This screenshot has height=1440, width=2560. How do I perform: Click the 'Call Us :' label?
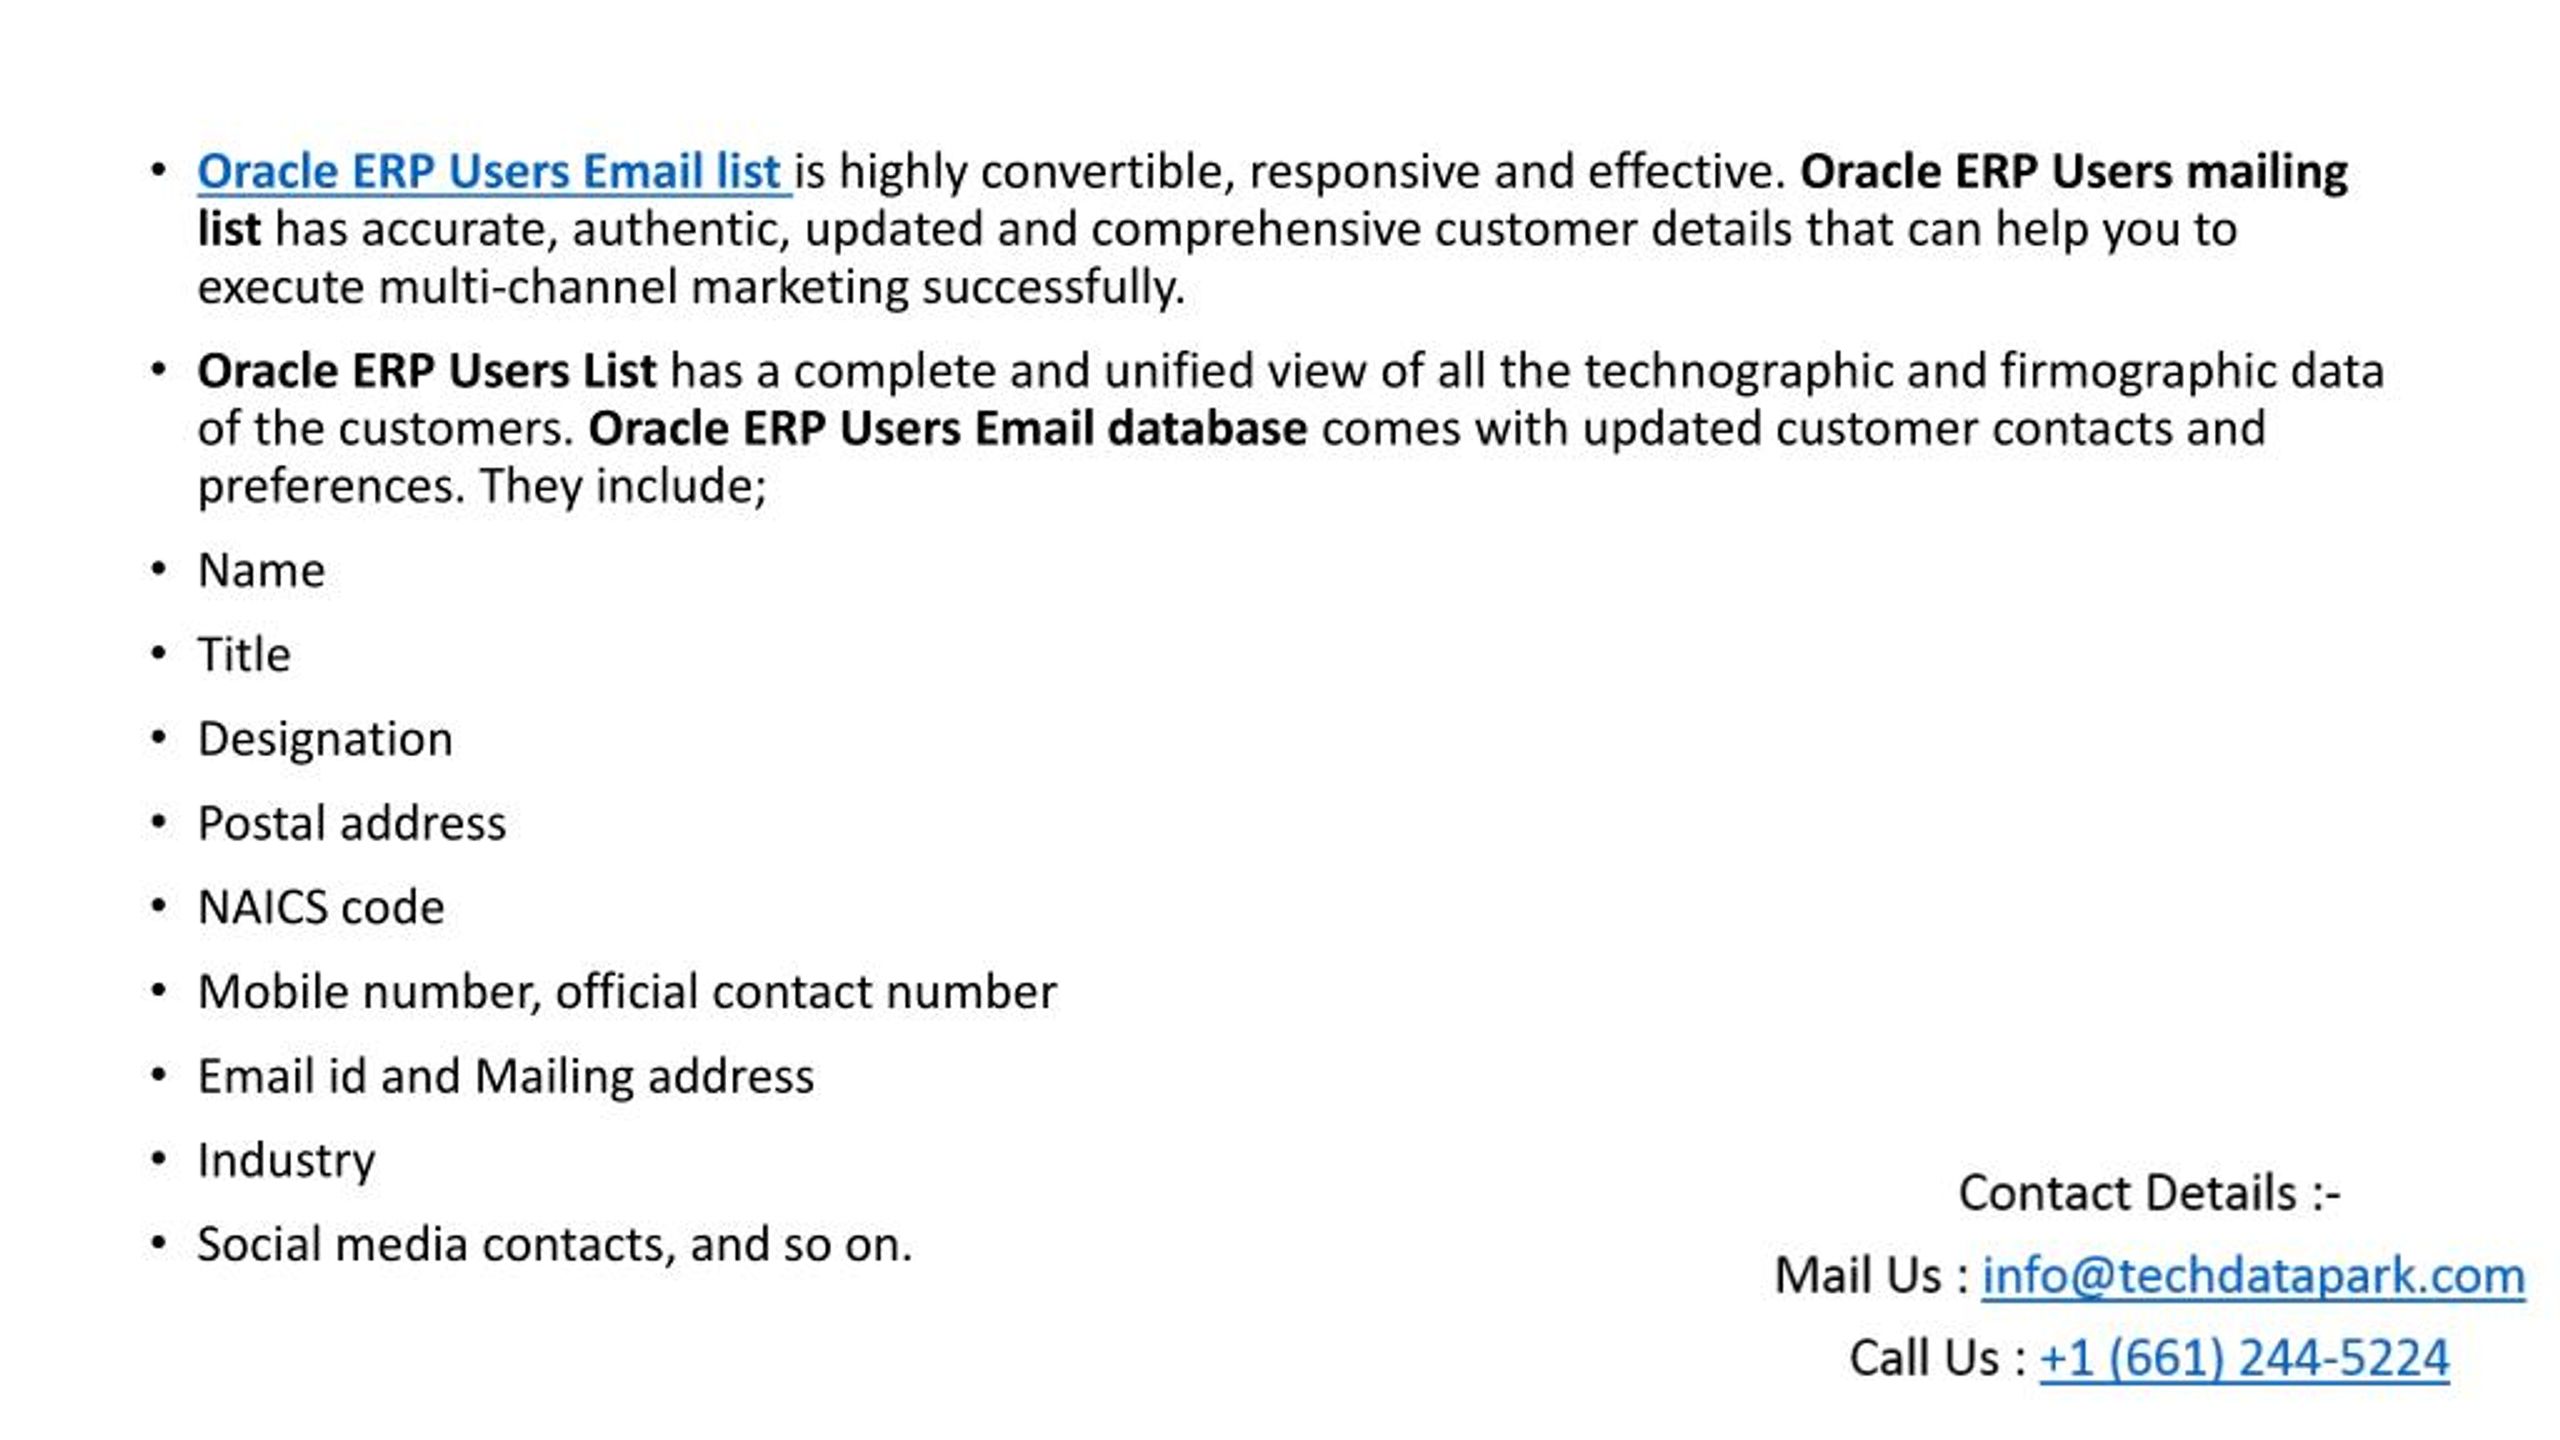click(1938, 1360)
